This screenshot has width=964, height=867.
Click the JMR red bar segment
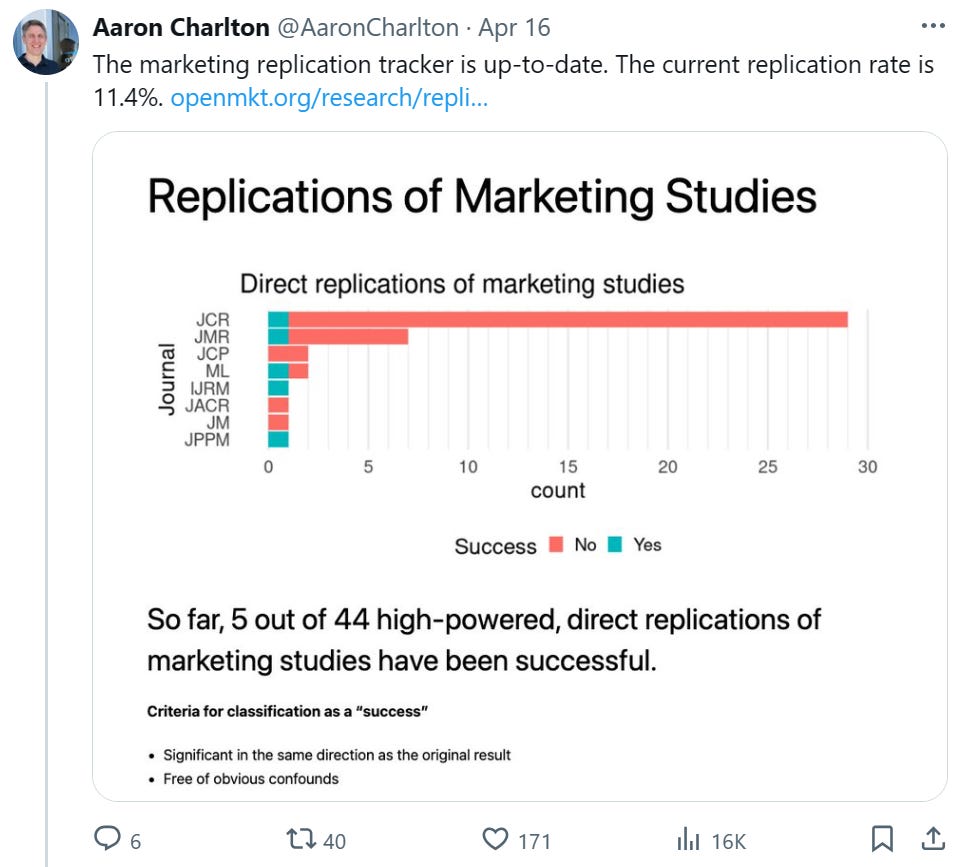coord(348,337)
